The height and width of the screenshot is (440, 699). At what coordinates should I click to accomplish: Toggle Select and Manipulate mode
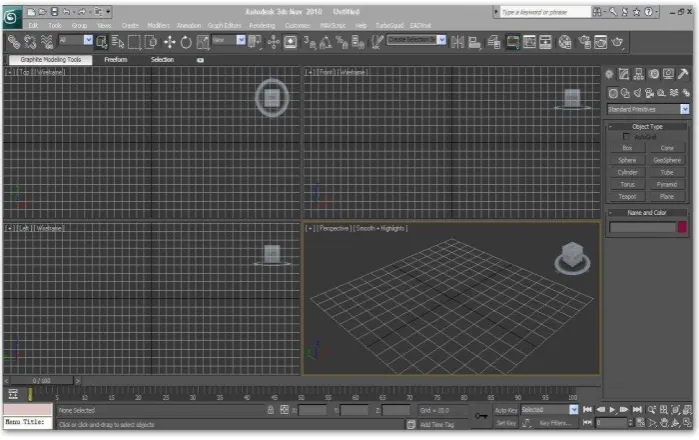click(x=273, y=42)
